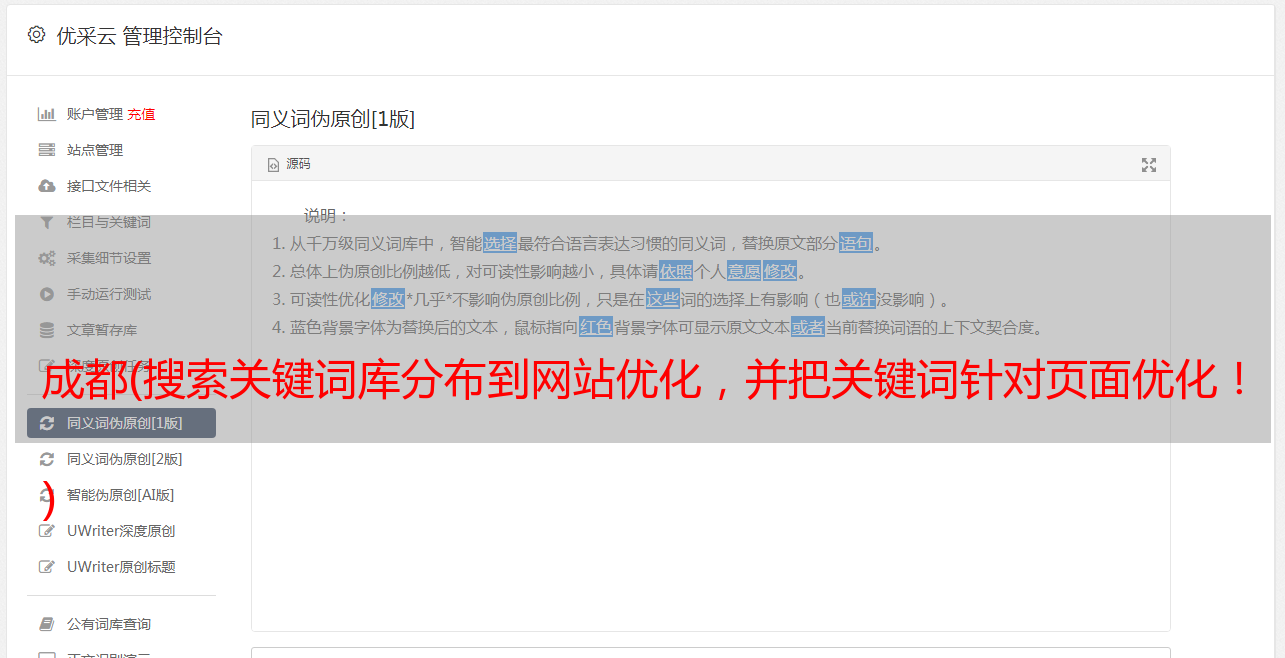
Task: Click the 文章暂存库 database icon
Action: (46, 330)
